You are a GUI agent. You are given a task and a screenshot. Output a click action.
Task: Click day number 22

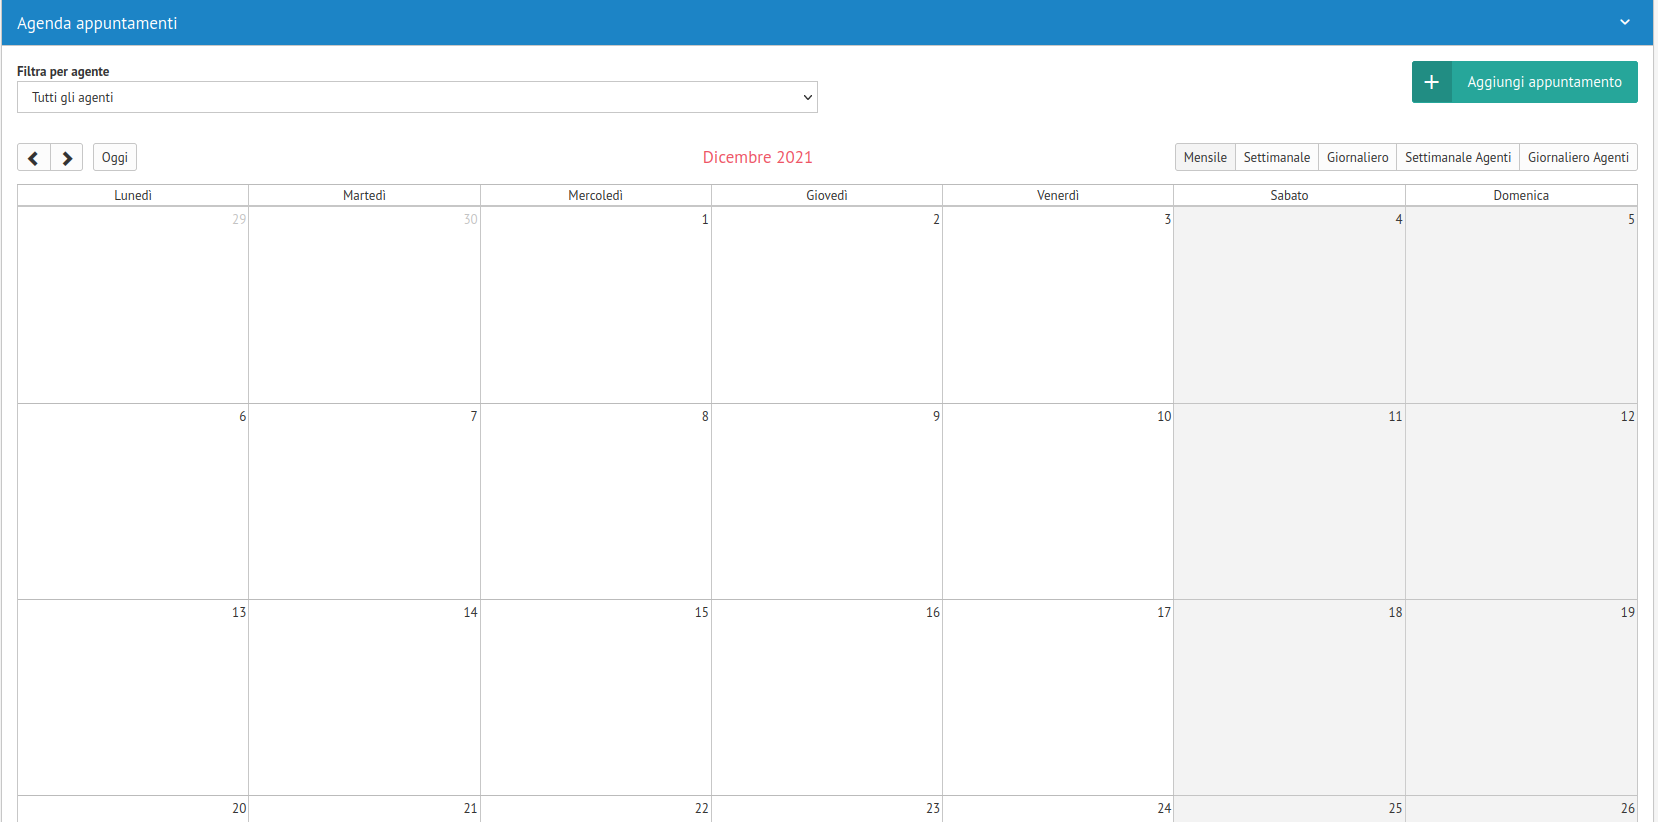tap(701, 808)
